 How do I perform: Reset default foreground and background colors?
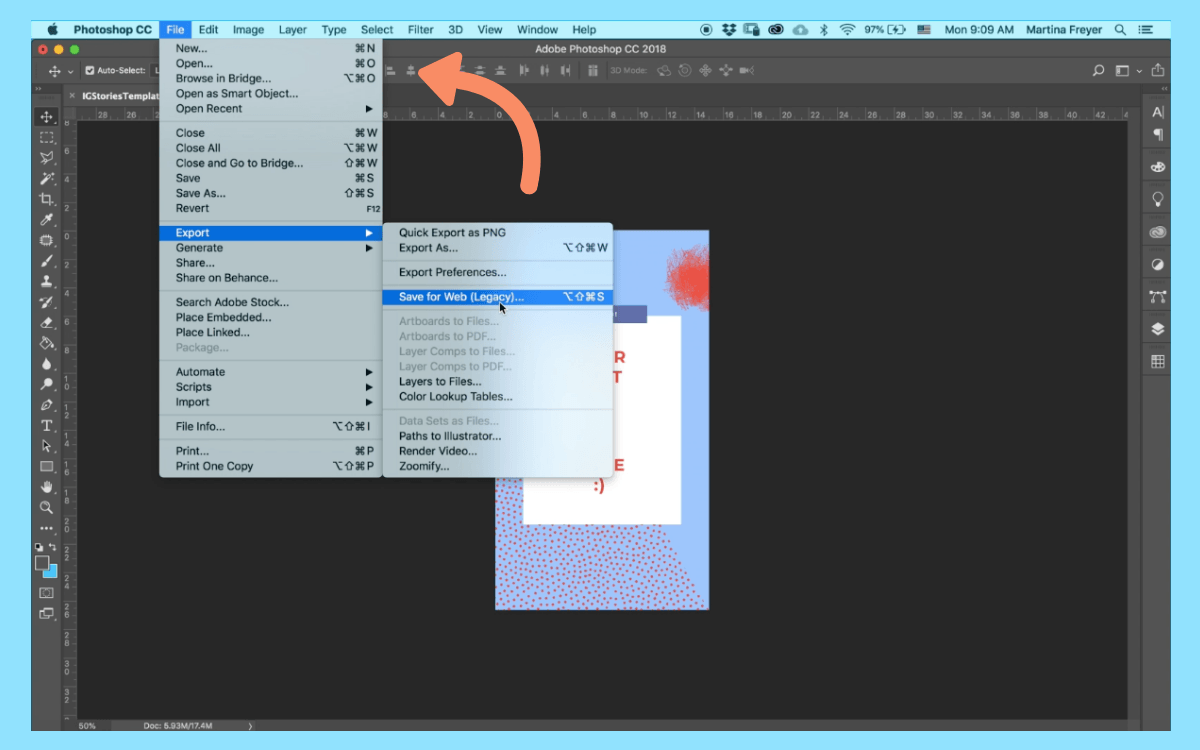click(40, 547)
